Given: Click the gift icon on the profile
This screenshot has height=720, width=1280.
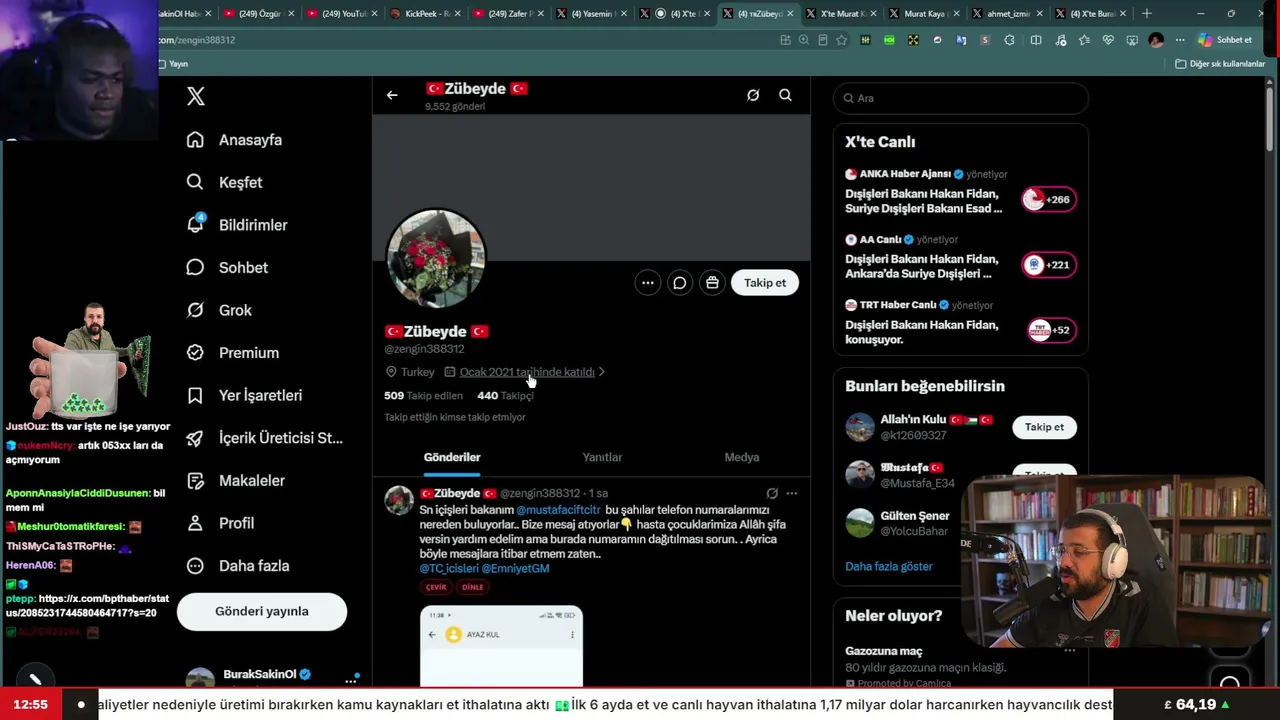Looking at the screenshot, I should [712, 283].
